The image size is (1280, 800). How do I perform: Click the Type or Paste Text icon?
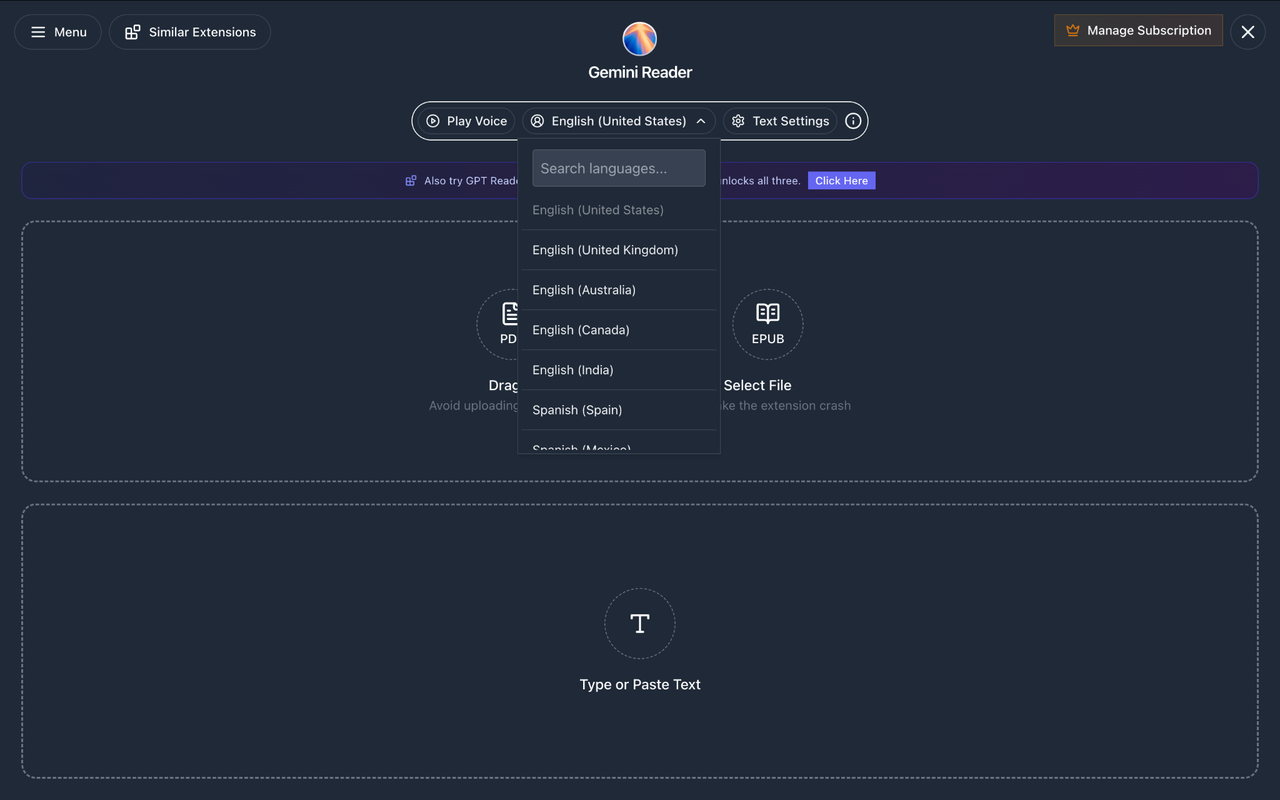coord(640,624)
